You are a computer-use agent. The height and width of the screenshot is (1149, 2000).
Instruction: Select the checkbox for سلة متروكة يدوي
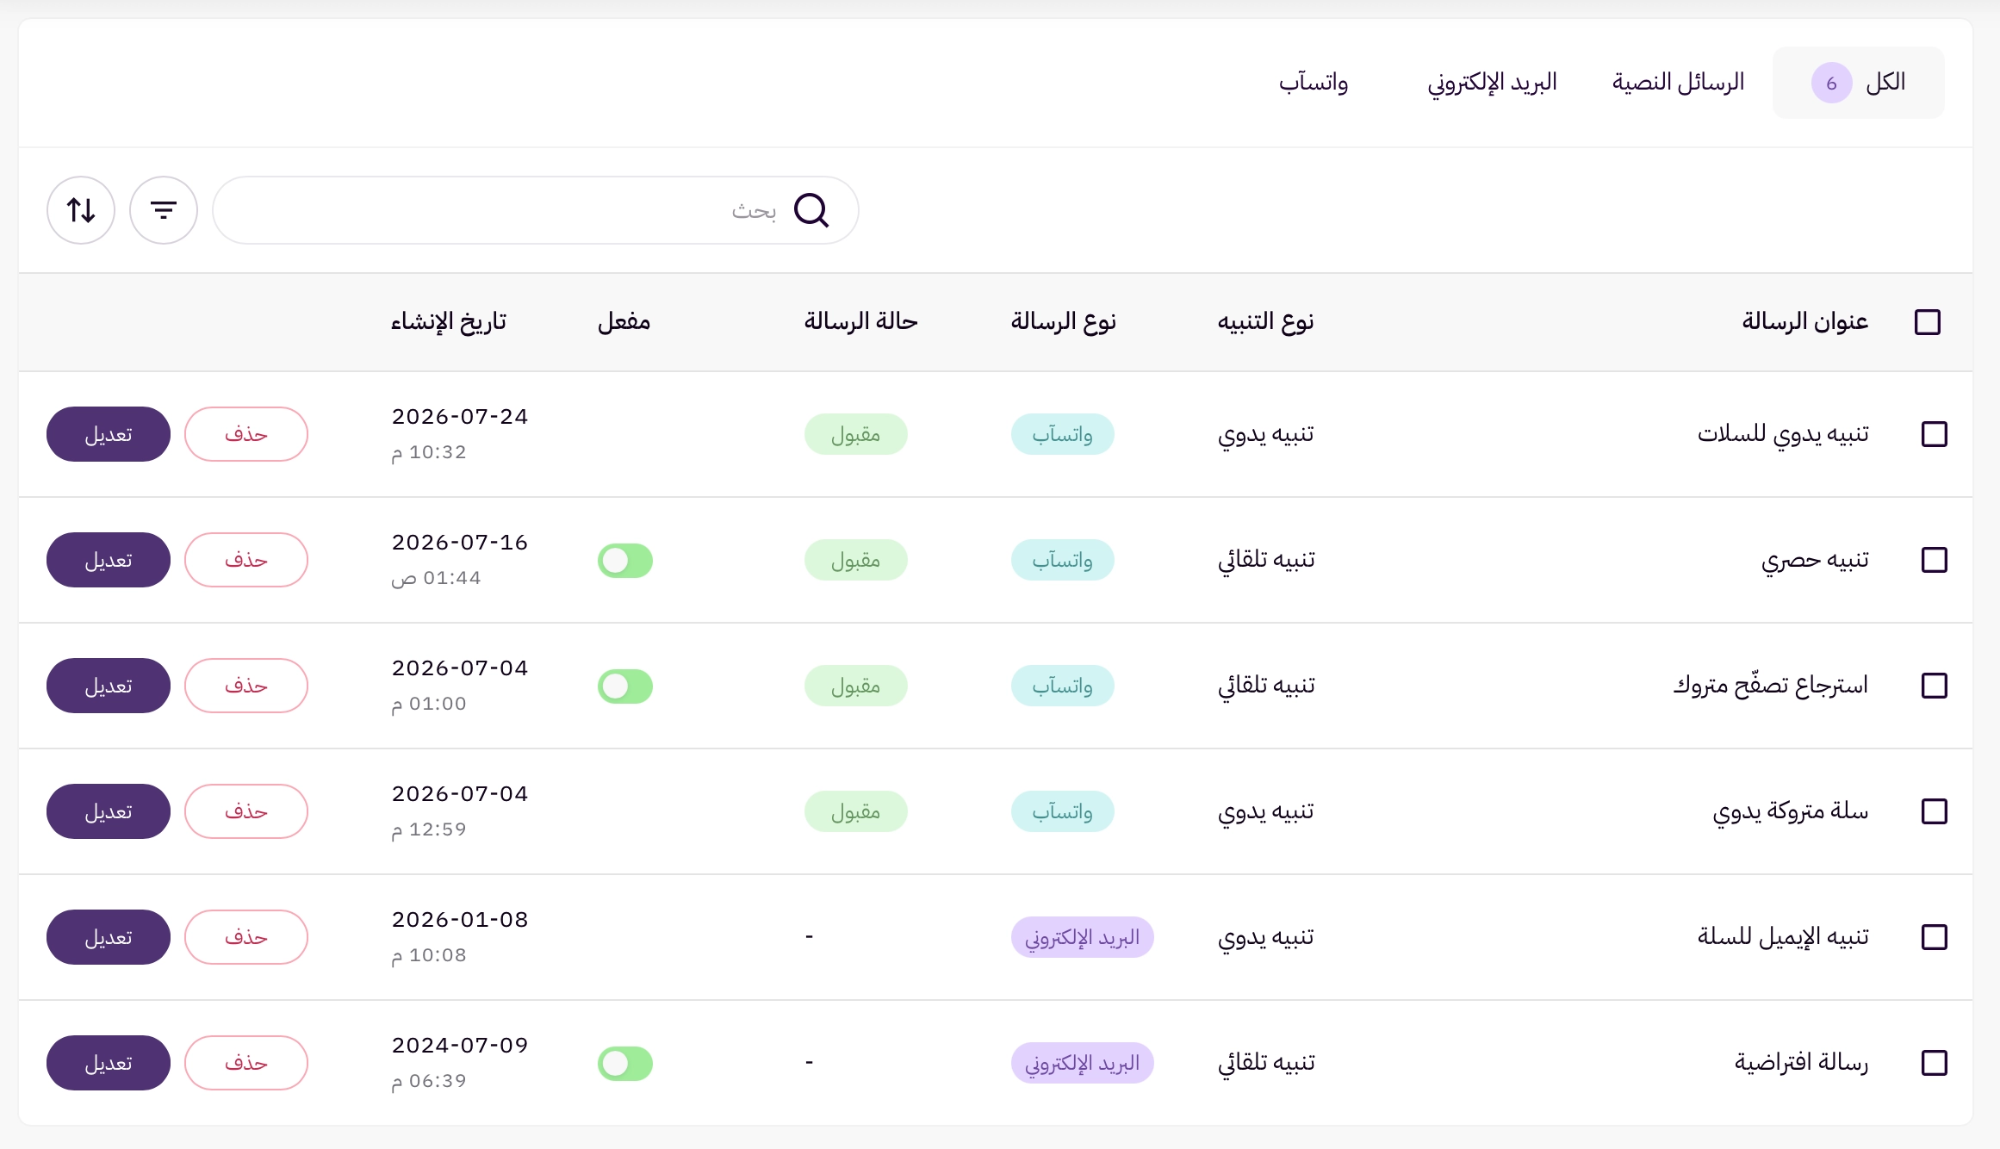(1934, 811)
